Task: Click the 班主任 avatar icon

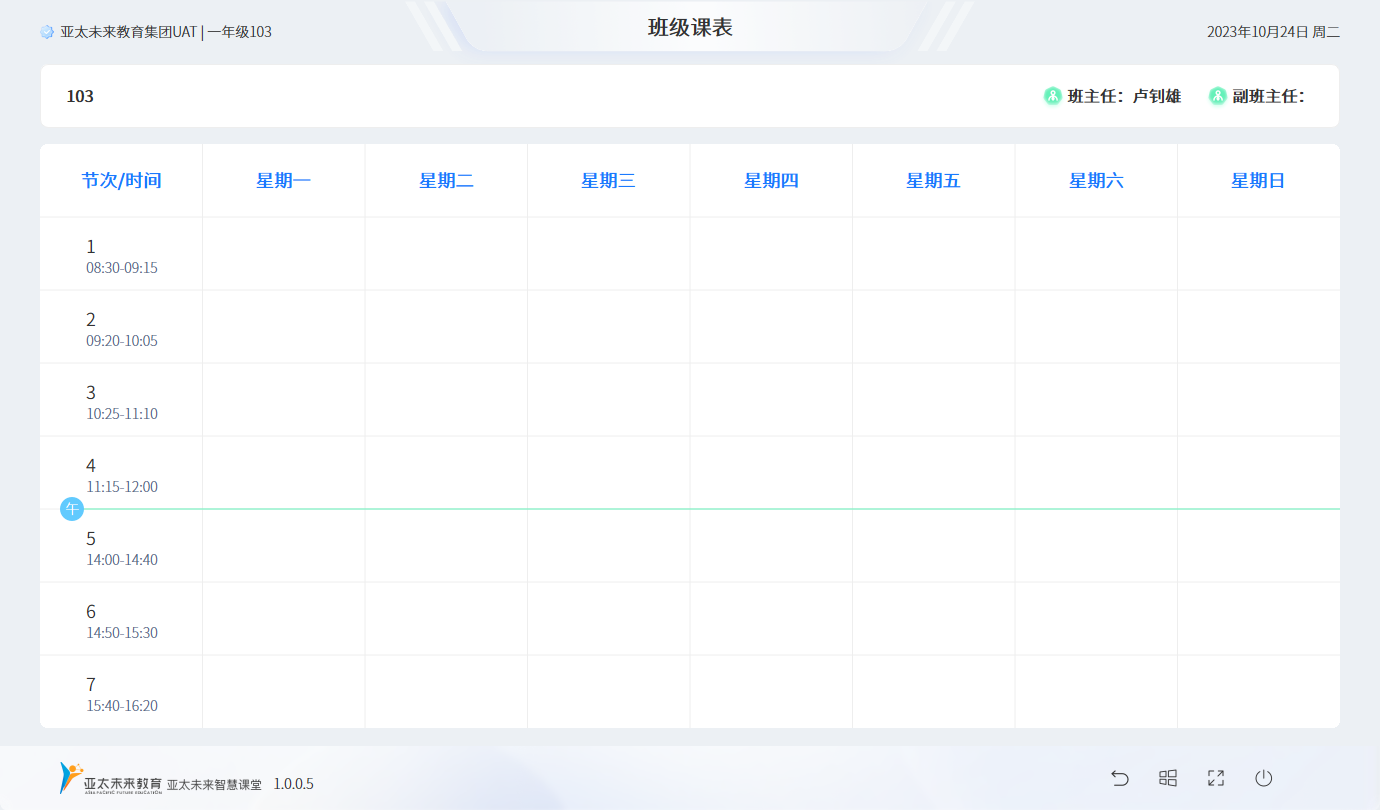Action: [x=1052, y=96]
